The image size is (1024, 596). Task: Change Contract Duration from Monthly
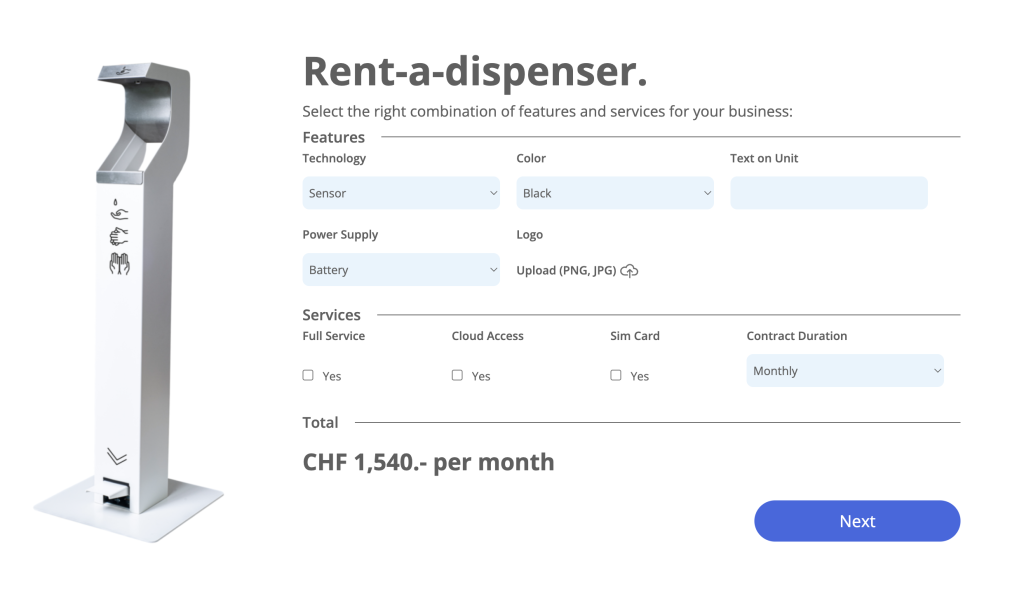point(845,371)
